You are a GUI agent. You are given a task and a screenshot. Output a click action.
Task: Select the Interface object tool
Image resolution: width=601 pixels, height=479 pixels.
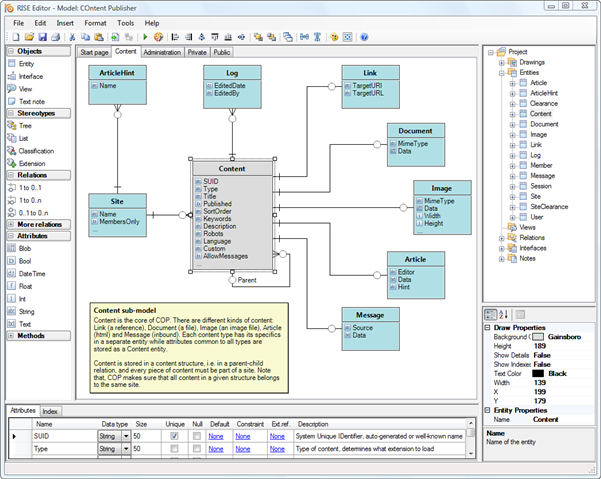pos(31,76)
